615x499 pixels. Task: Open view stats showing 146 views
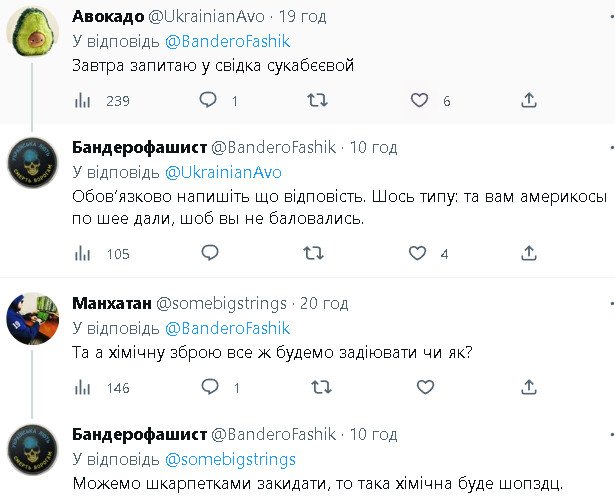[84, 387]
